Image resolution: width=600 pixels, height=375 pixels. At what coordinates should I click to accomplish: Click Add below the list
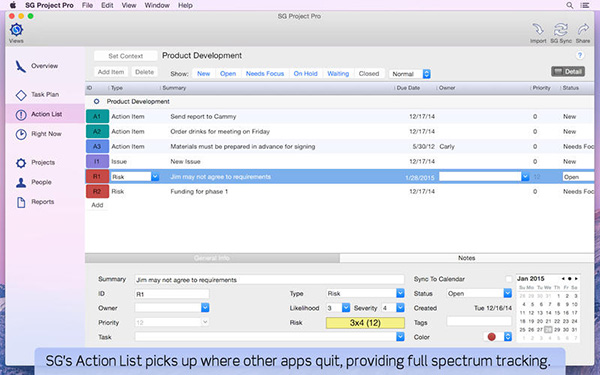[97, 205]
